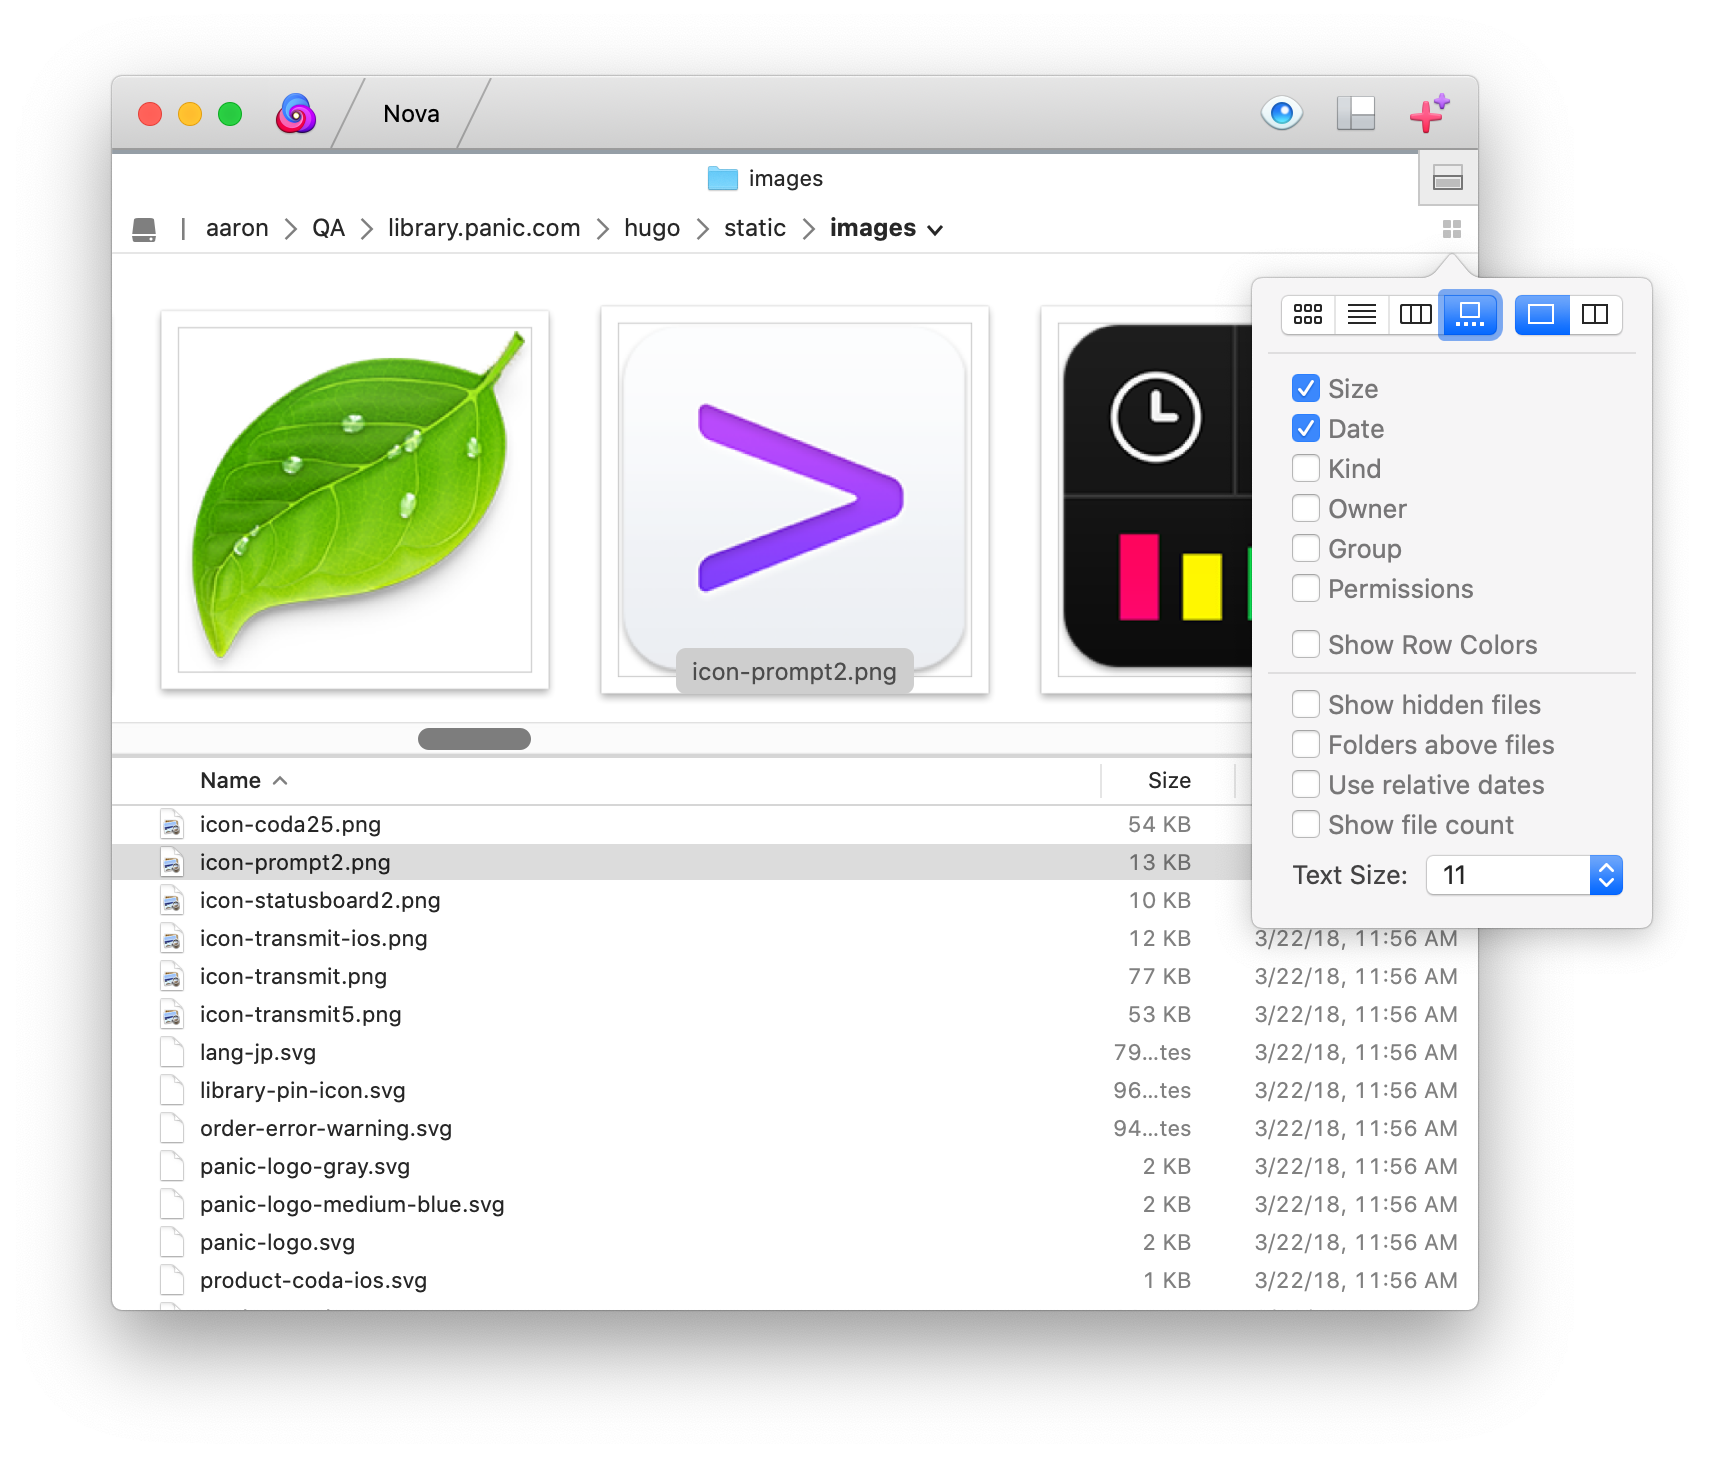The height and width of the screenshot is (1458, 1724).
Task: Select product-coda-ios.svg in the list
Action: [313, 1280]
